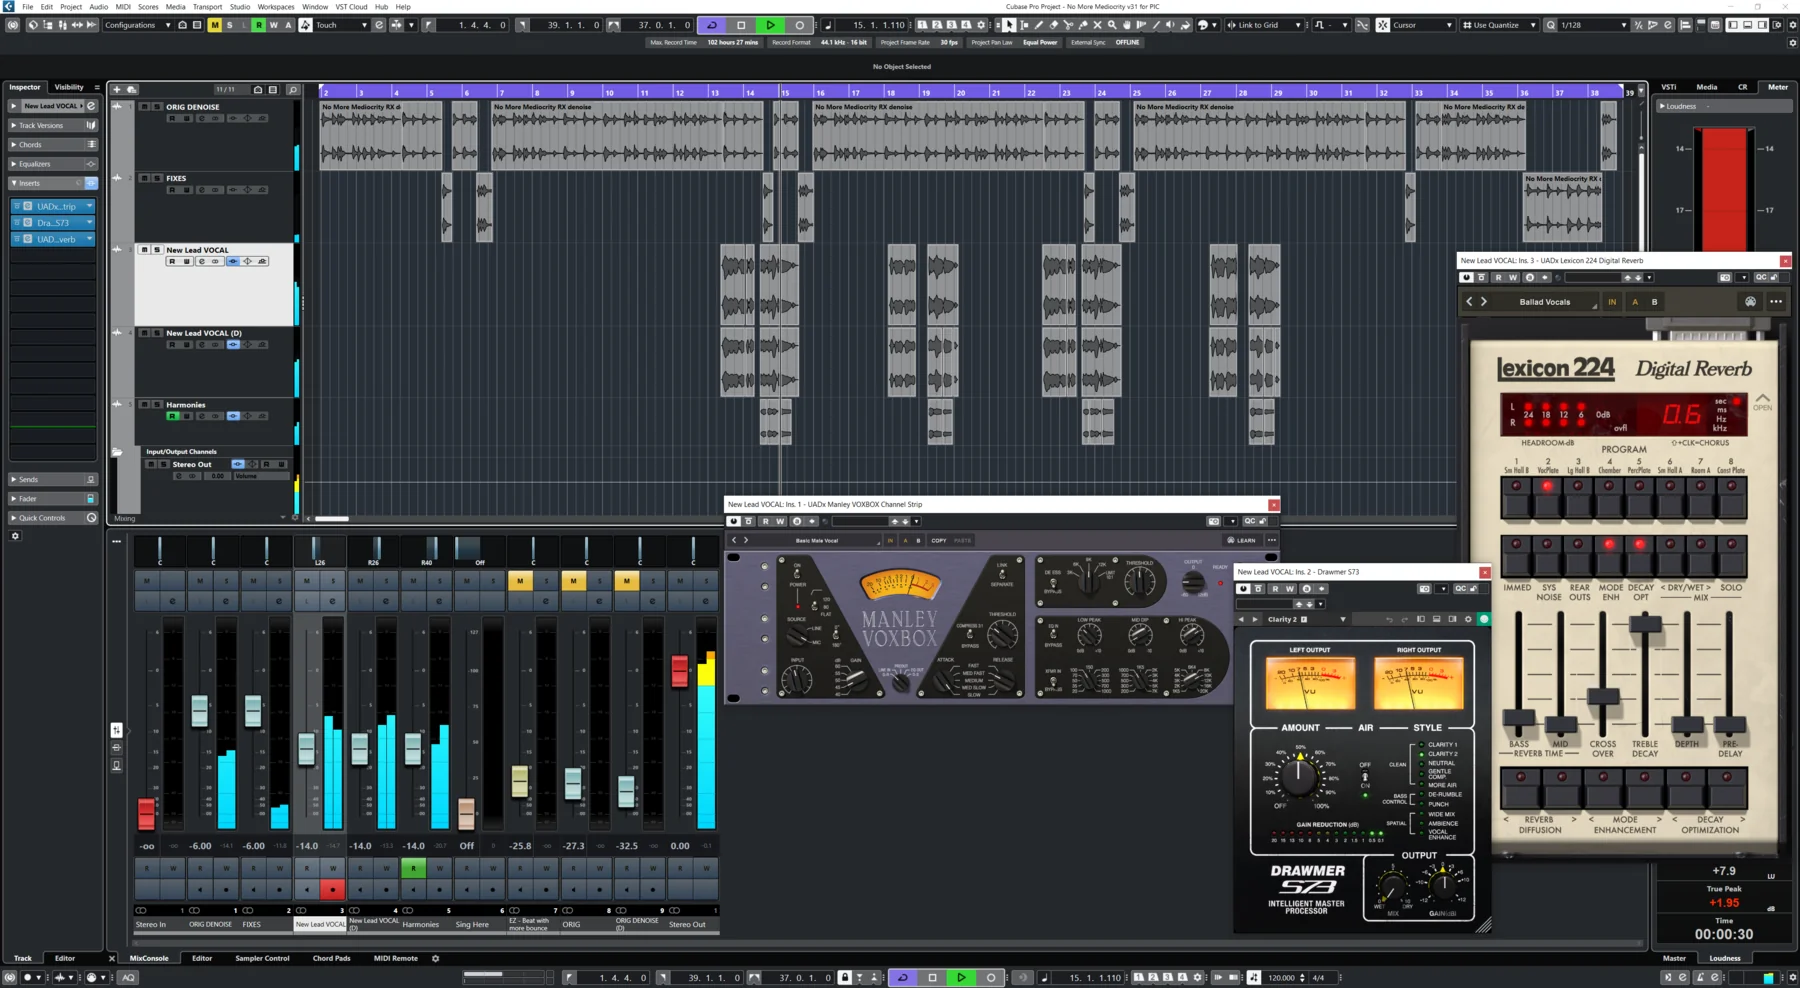
Task: Select the UADx...trip insert slot
Action: coord(54,206)
